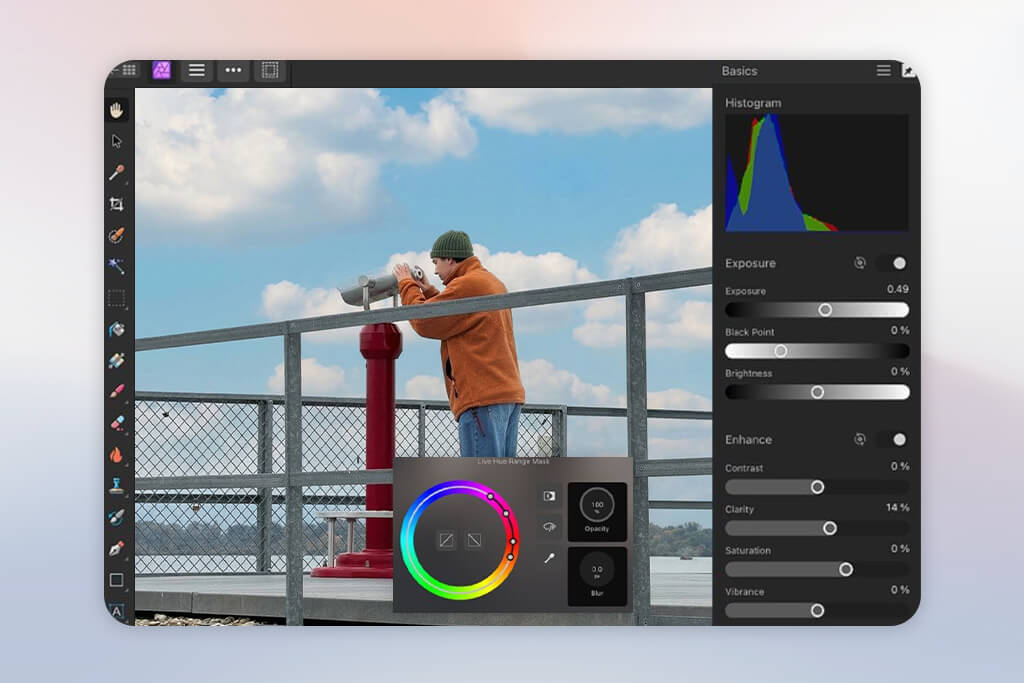Open the Basics panel list menu
The width and height of the screenshot is (1024, 683).
point(883,71)
